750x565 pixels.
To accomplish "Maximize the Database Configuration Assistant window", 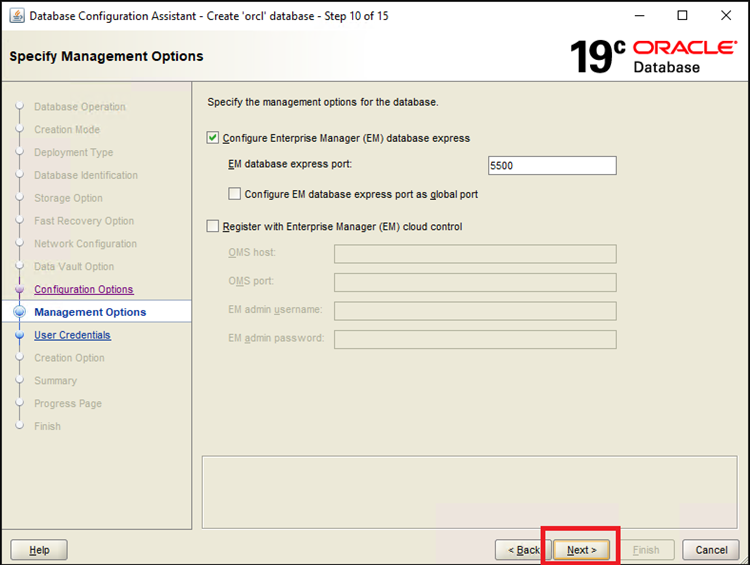I will pos(683,16).
